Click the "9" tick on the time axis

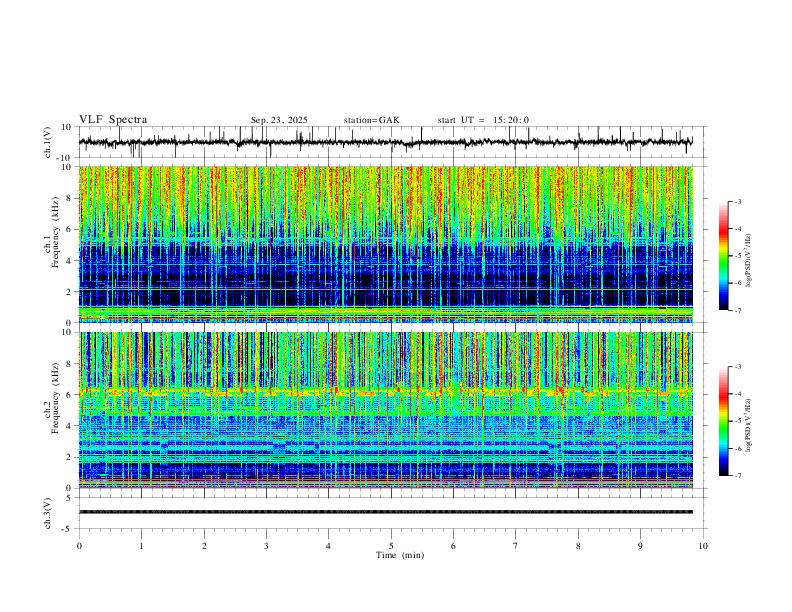pyautogui.click(x=640, y=546)
